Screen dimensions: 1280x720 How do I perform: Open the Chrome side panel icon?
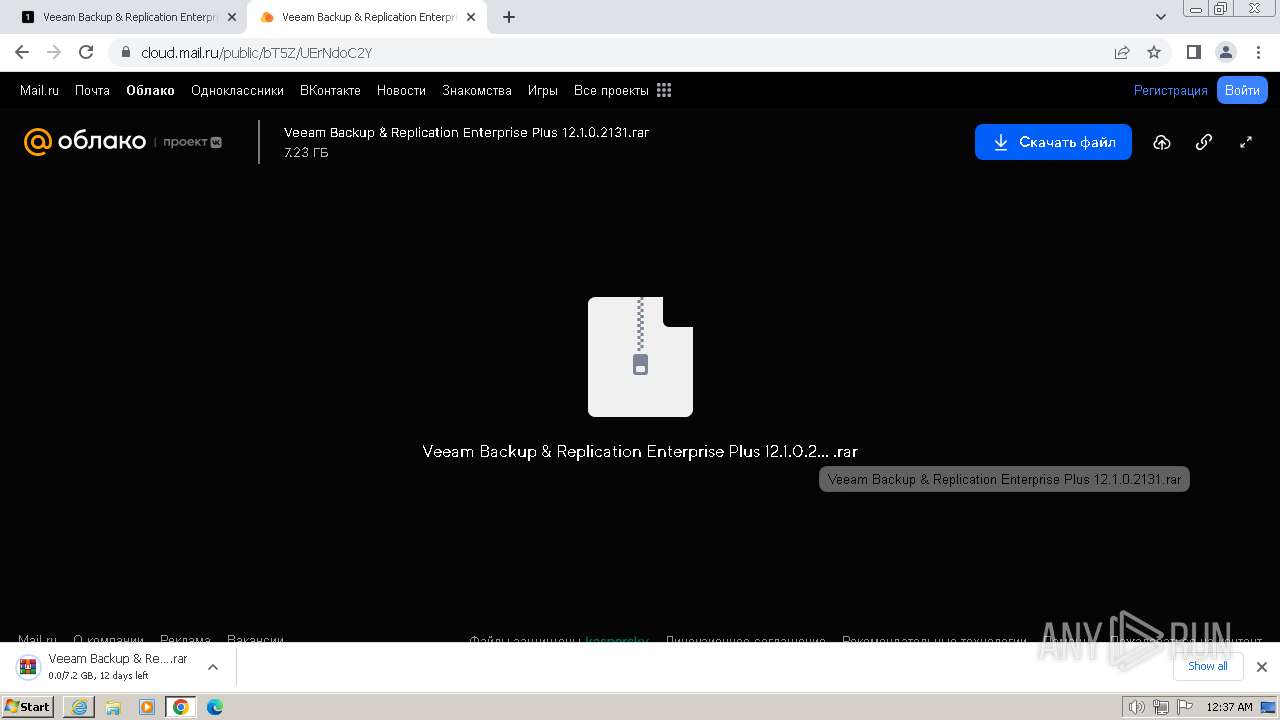tap(1193, 52)
